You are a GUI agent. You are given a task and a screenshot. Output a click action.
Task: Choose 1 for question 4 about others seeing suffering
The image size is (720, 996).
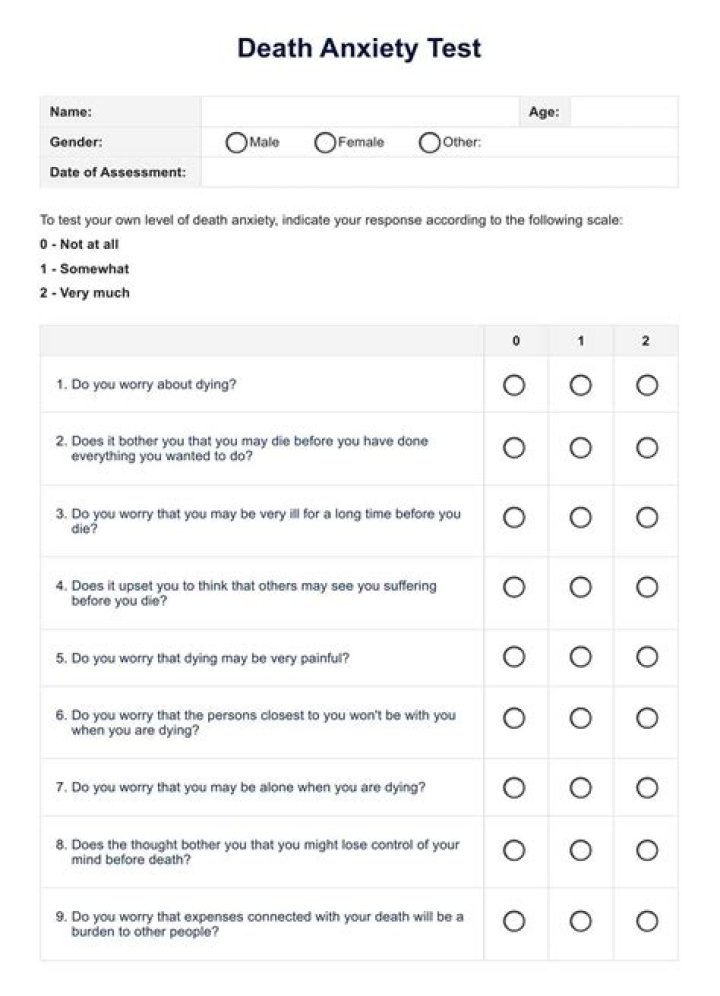[x=580, y=587]
